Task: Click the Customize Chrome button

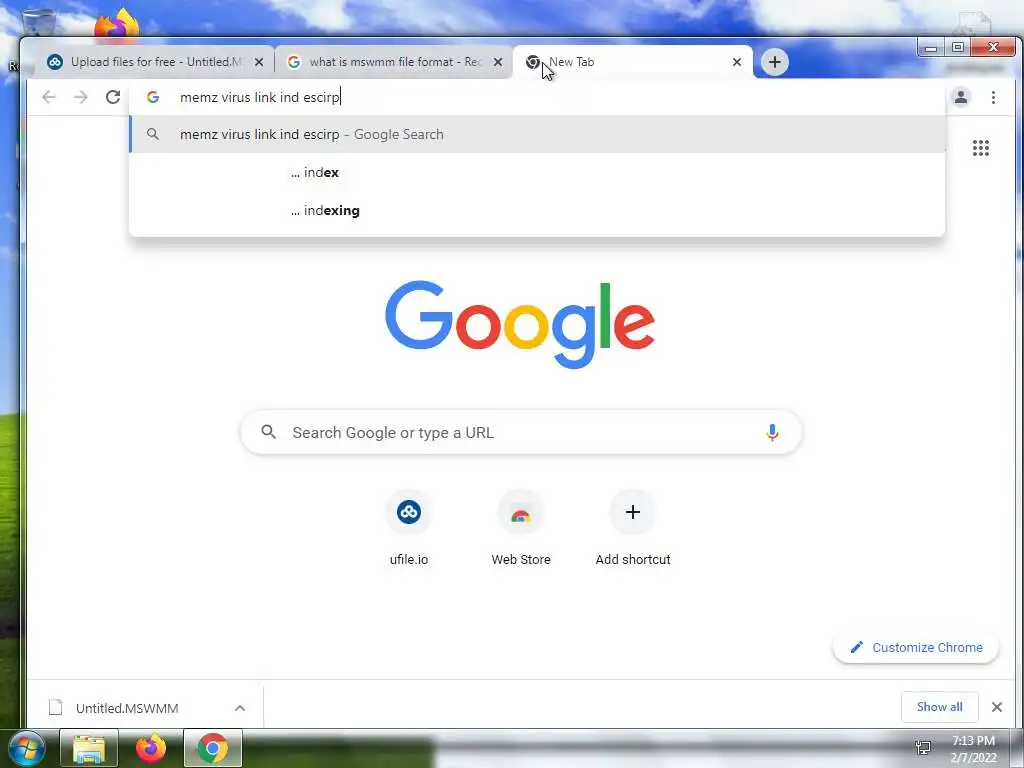Action: (x=916, y=647)
